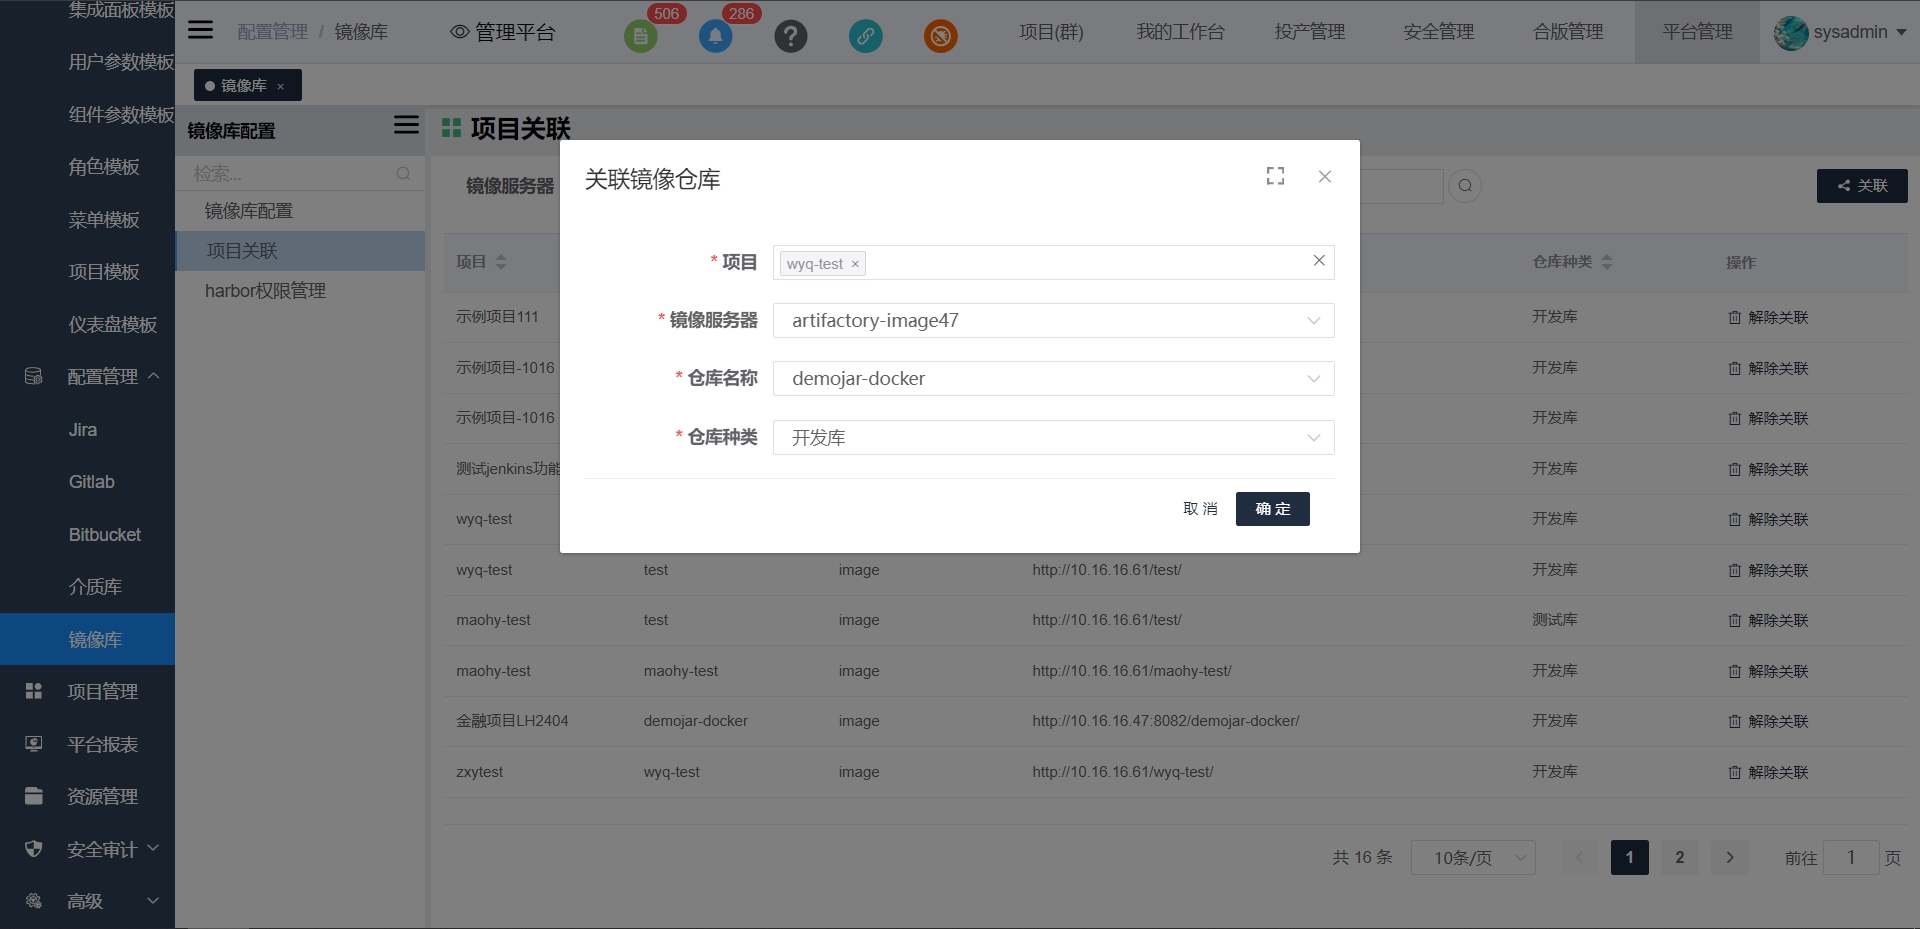
Task: Toggle the hamburger menu beside breadcrumb
Action: (x=201, y=30)
